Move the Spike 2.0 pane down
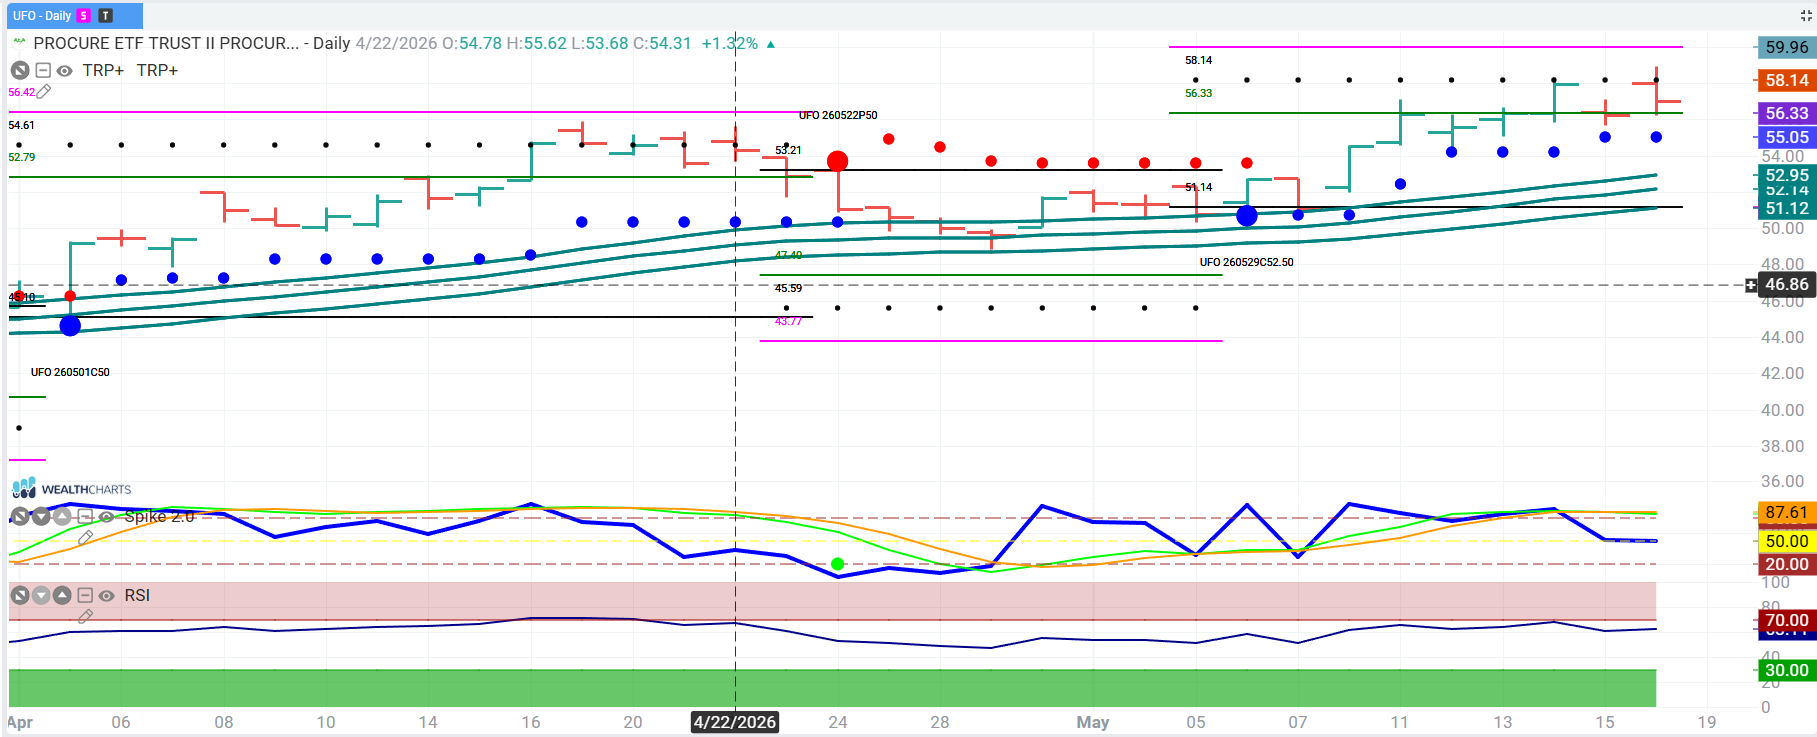Image resolution: width=1817 pixels, height=737 pixels. (x=41, y=516)
